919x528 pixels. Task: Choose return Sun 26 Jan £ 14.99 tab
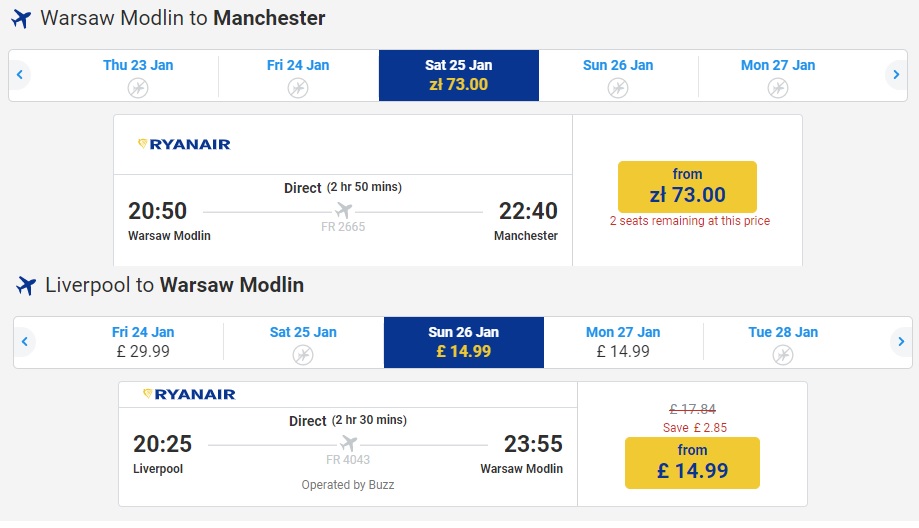[x=464, y=342]
